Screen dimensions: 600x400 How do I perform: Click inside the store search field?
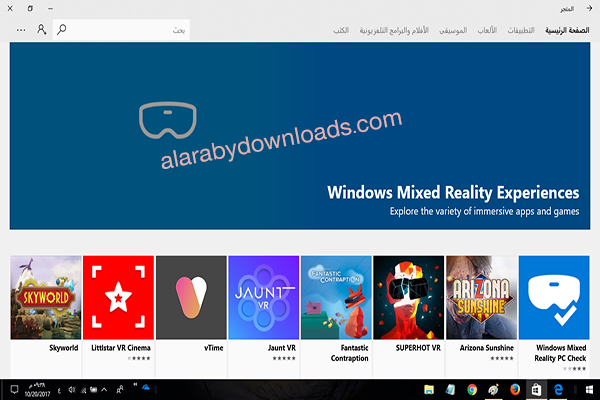tap(121, 29)
